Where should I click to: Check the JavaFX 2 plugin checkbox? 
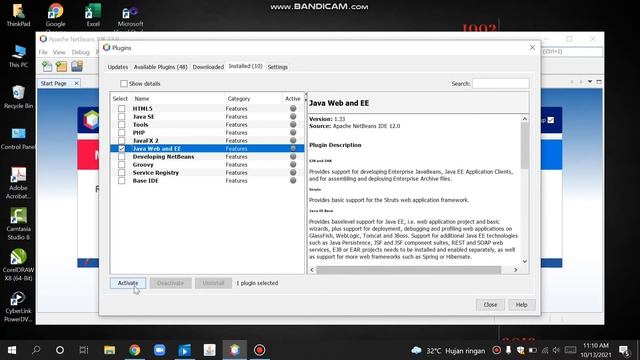click(122, 140)
